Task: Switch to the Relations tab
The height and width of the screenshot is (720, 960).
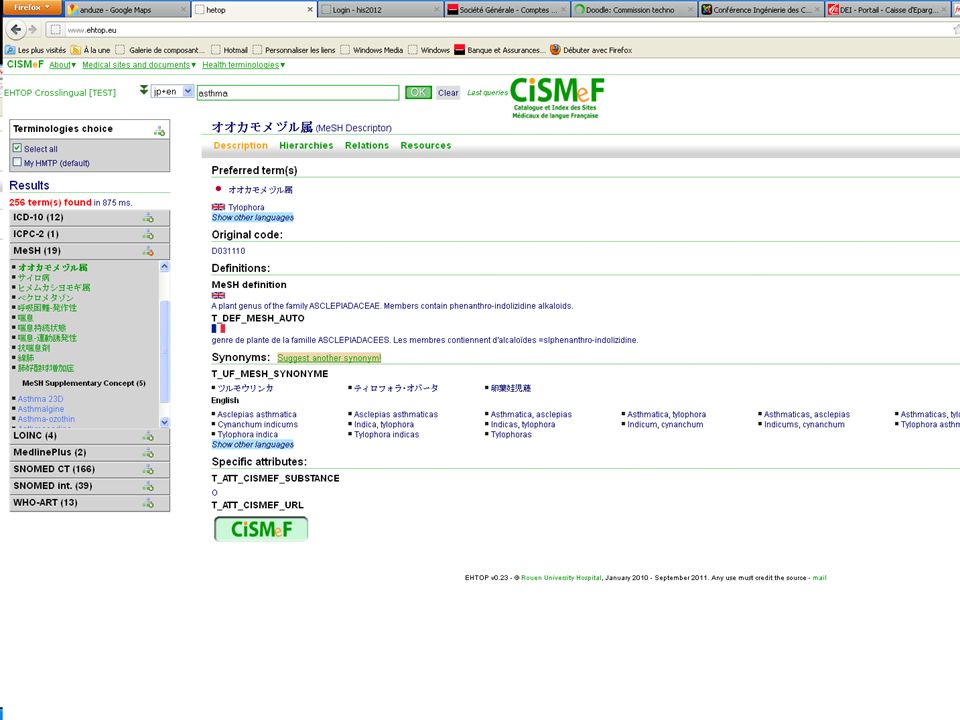Action: (367, 146)
